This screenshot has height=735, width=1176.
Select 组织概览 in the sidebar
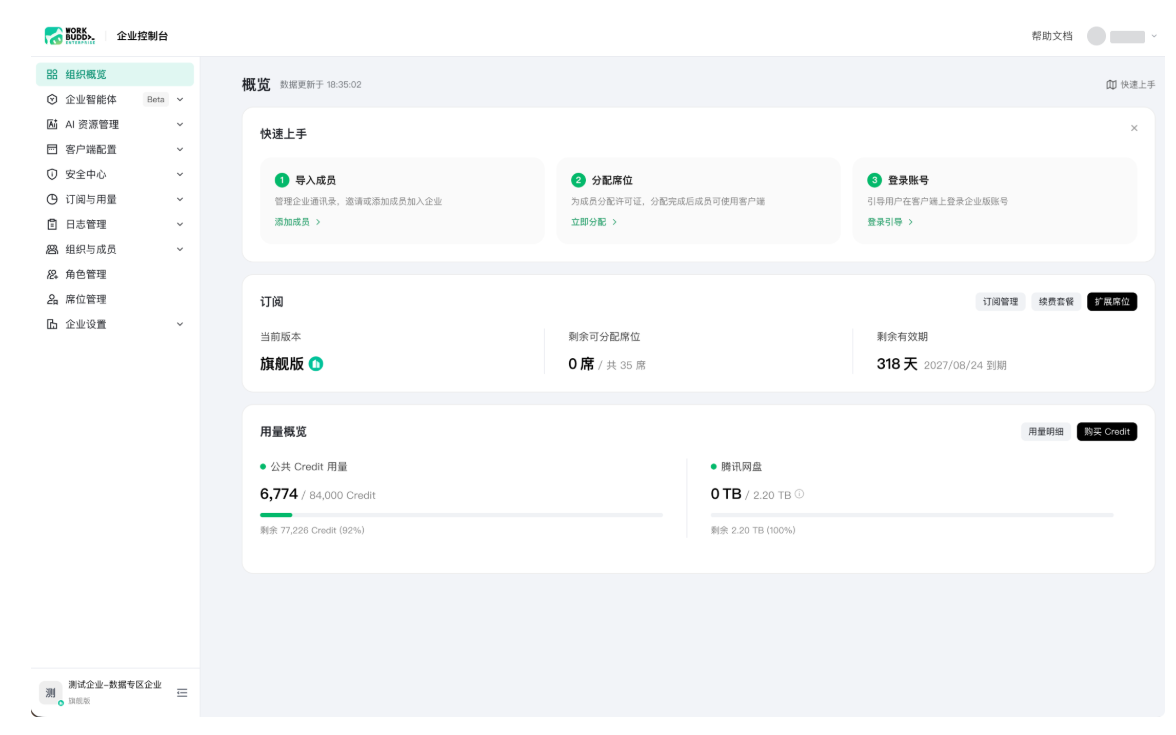115,74
